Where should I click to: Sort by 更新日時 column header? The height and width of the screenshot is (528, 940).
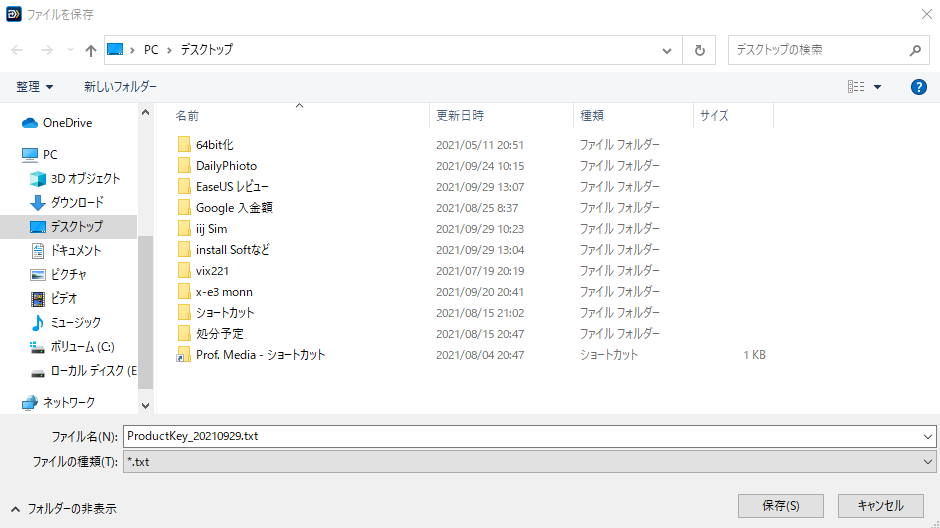click(460, 116)
